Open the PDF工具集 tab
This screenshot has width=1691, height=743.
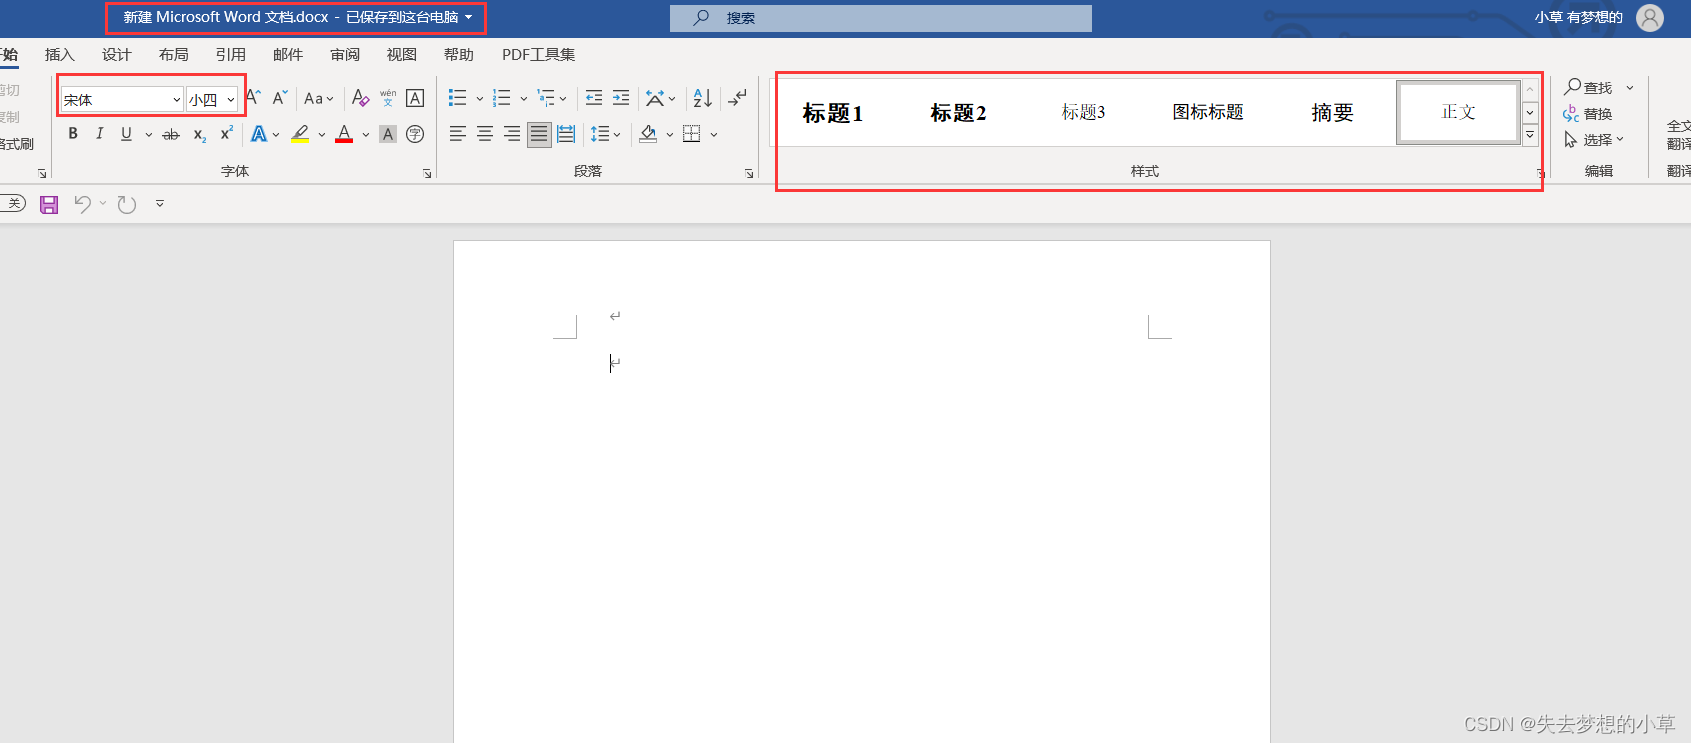click(539, 55)
